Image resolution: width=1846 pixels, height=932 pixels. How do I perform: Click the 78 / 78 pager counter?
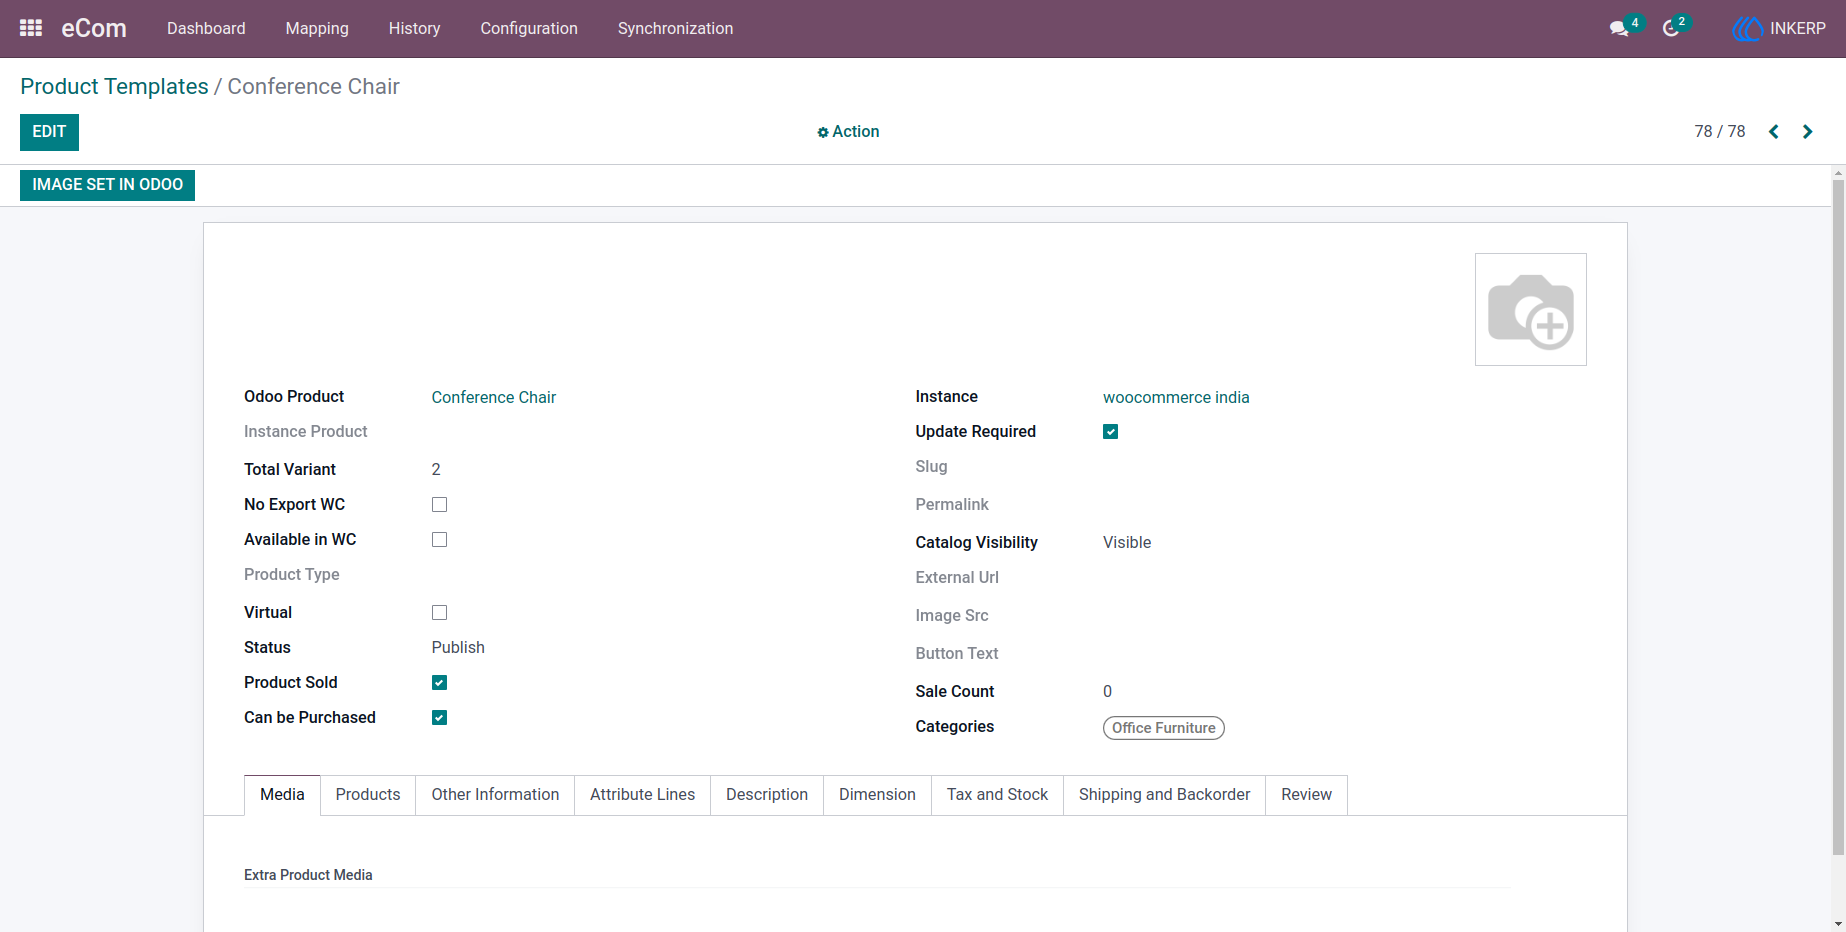click(1719, 132)
